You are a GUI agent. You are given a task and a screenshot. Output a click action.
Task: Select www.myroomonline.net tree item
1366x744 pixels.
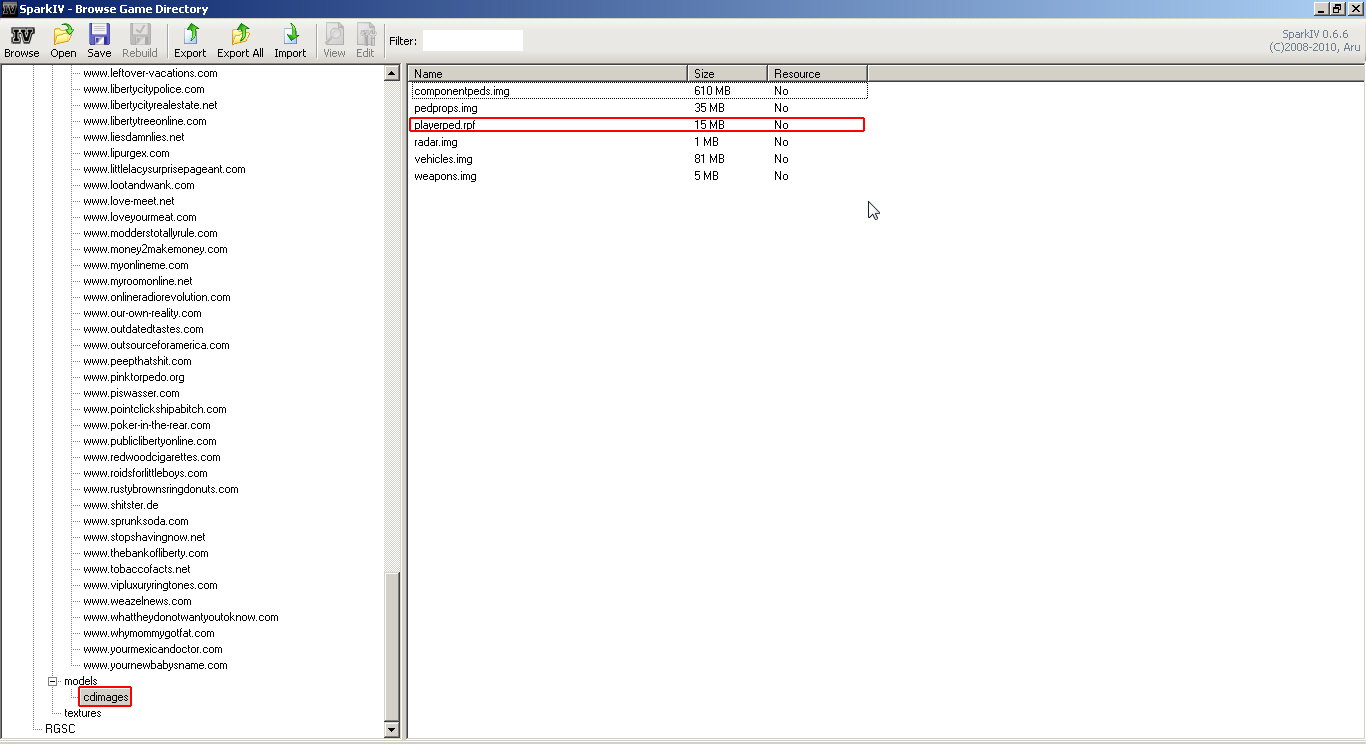point(138,281)
